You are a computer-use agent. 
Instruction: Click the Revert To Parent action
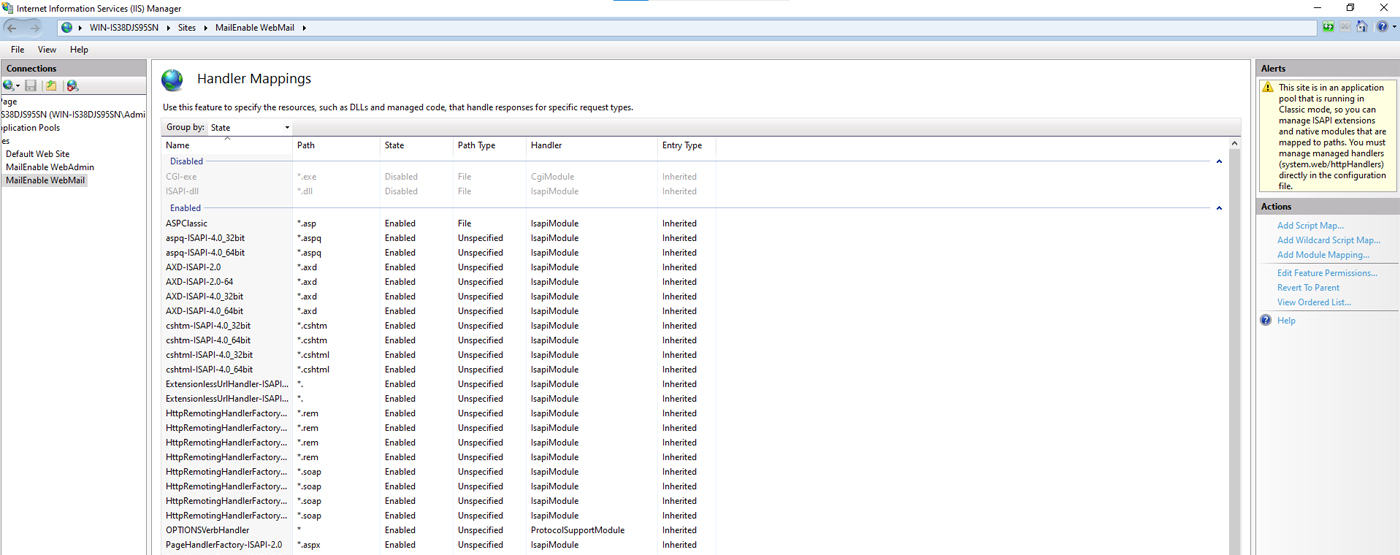tap(1308, 288)
